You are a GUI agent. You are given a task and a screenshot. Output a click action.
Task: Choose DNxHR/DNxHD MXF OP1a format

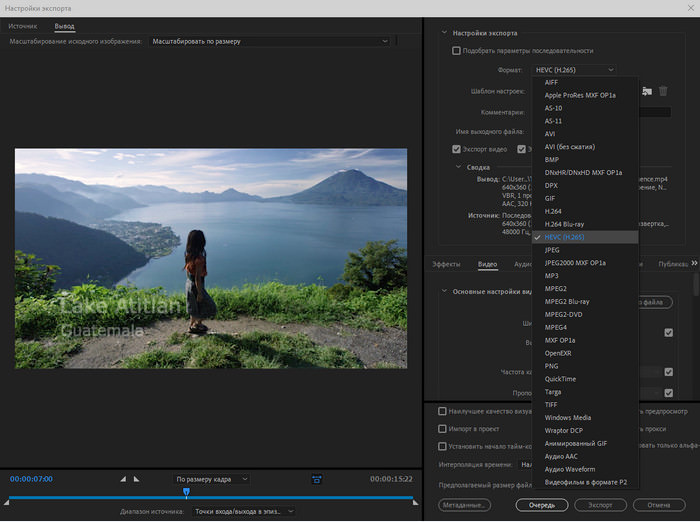tap(585, 172)
